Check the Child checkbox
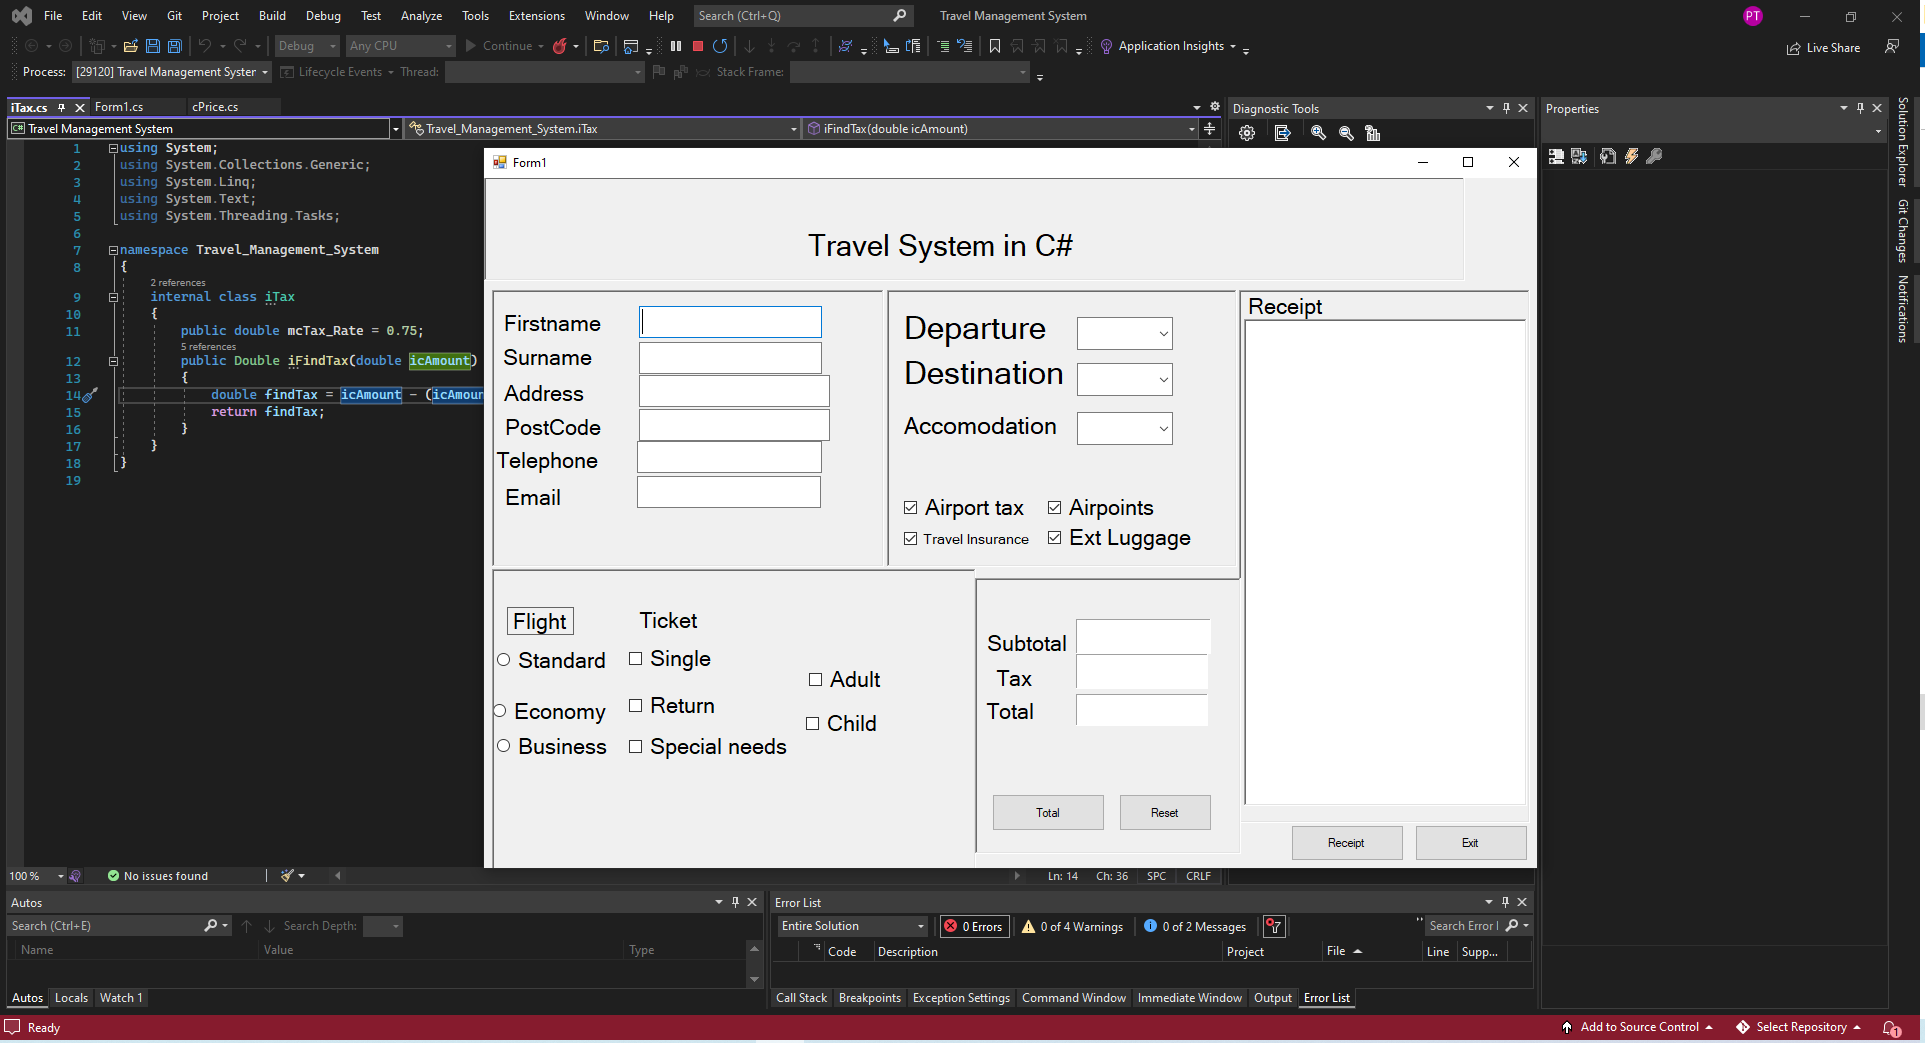 coord(812,723)
